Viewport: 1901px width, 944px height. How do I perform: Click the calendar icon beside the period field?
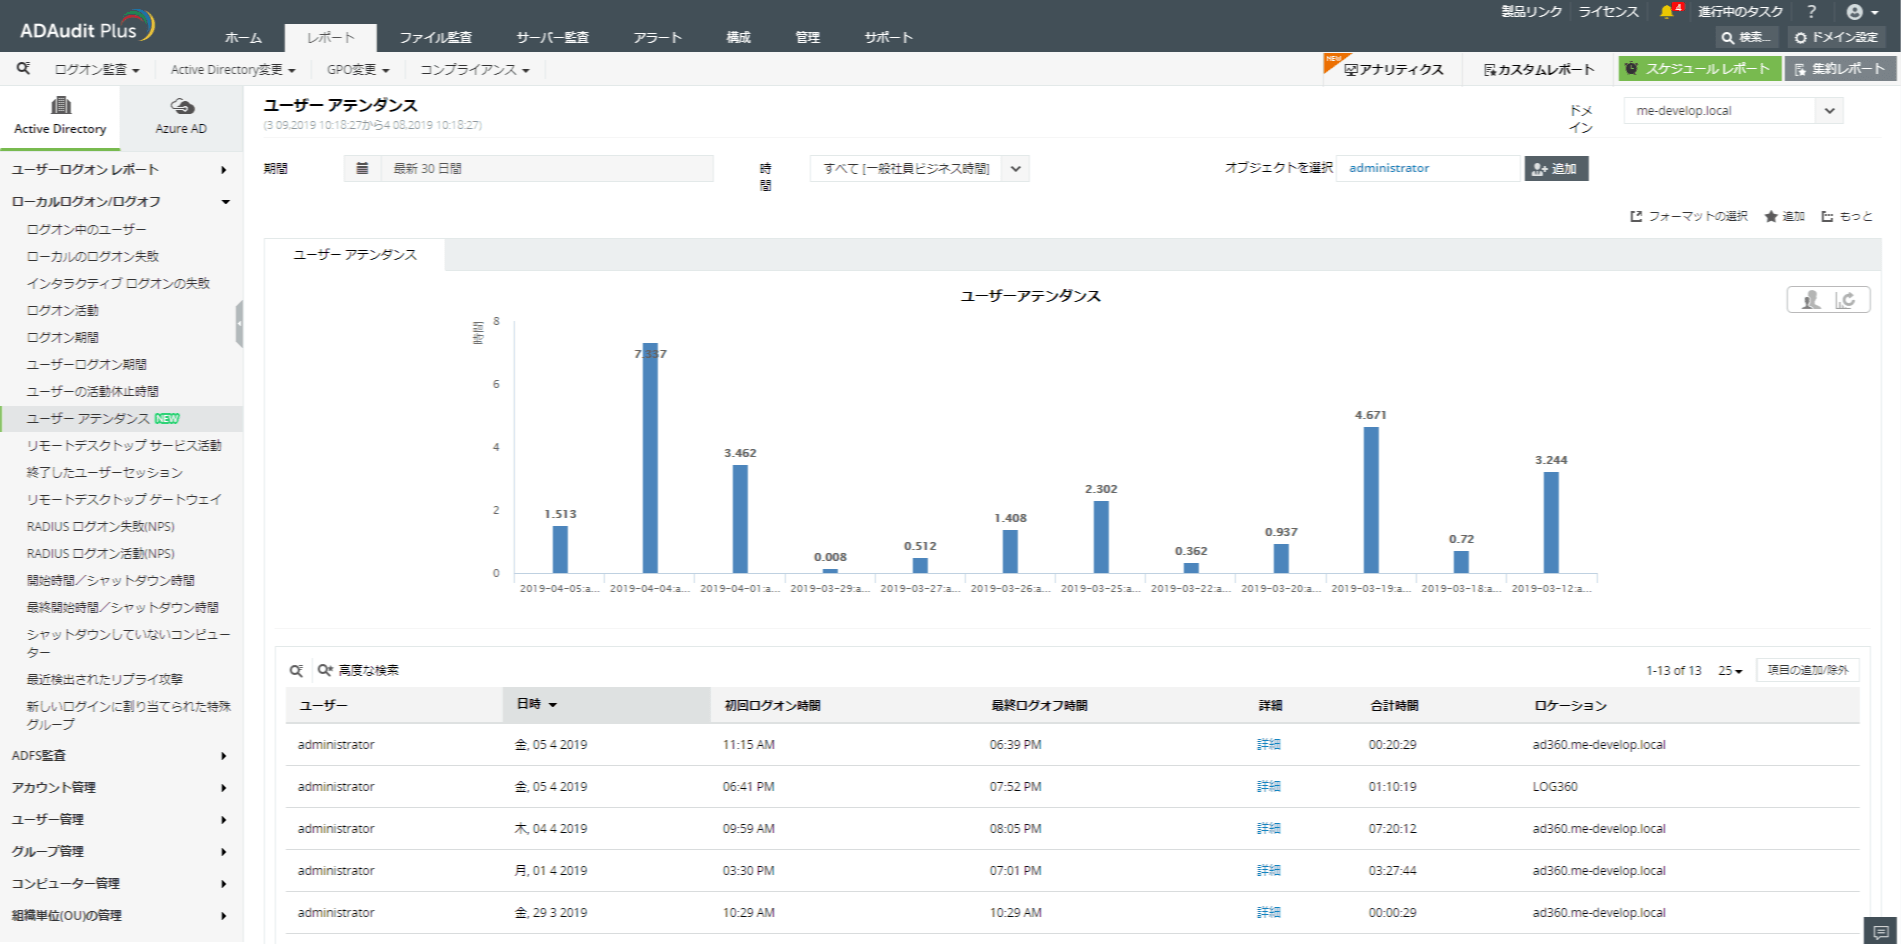(x=362, y=169)
